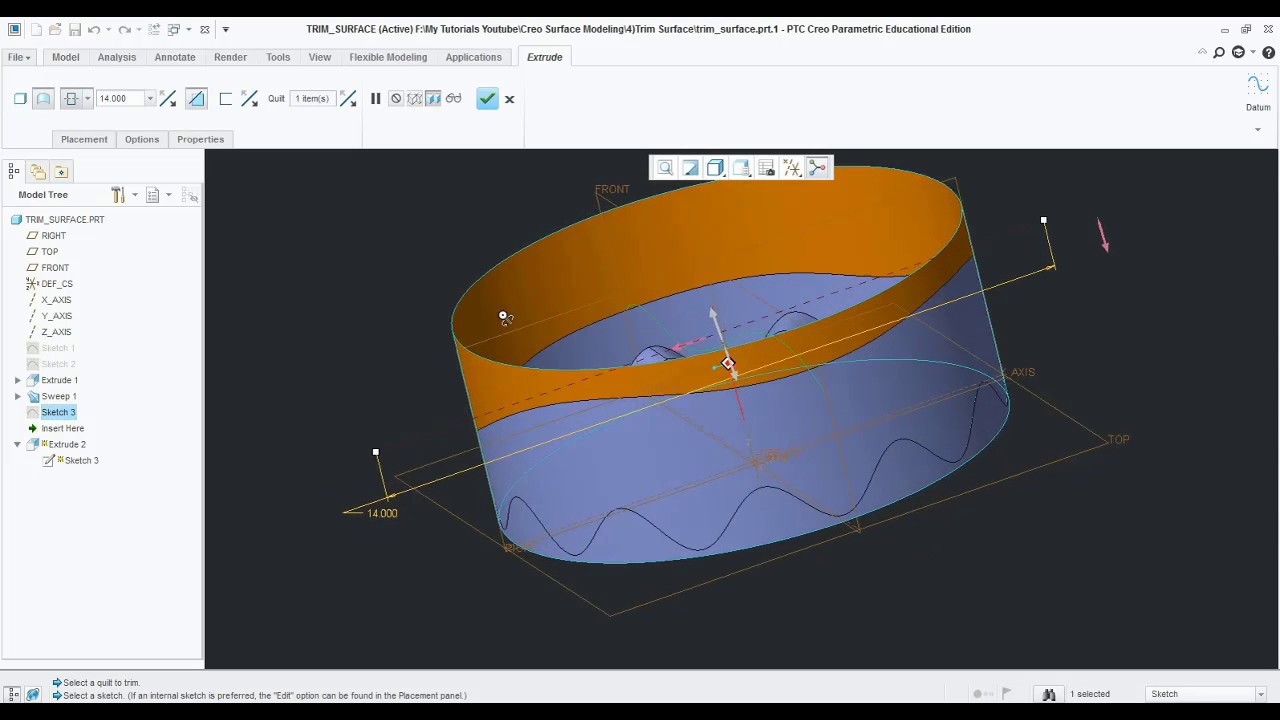Toggle shaded feature preview on
1280x720 pixels.
433,98
